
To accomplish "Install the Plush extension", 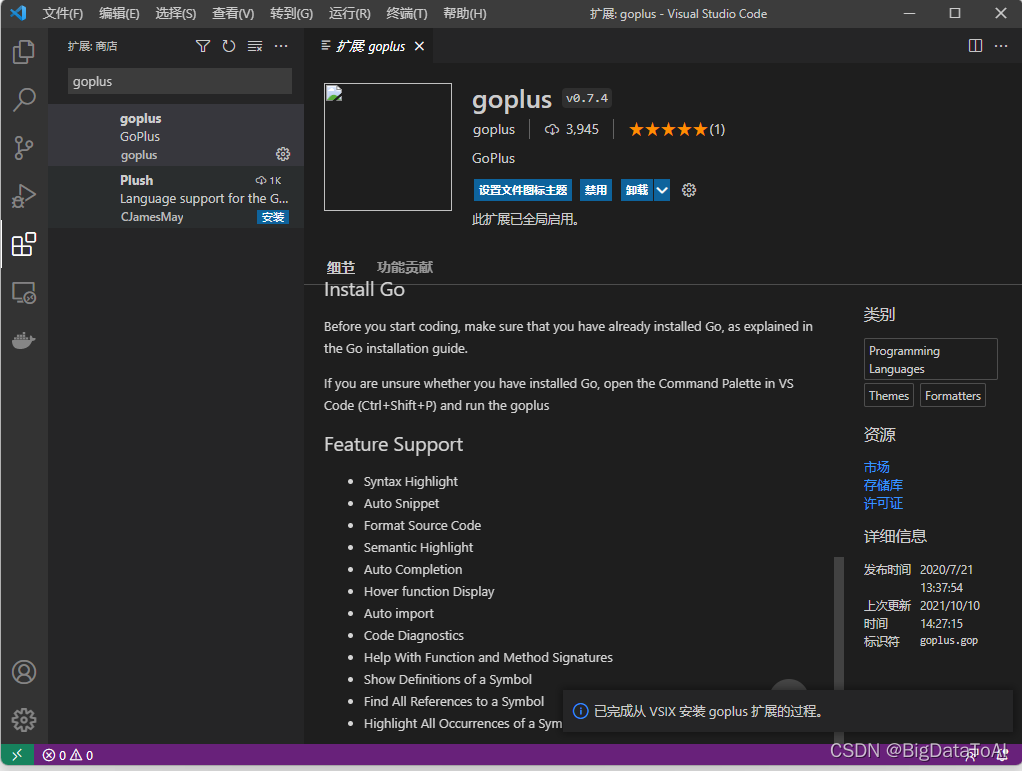I will click(x=272, y=217).
